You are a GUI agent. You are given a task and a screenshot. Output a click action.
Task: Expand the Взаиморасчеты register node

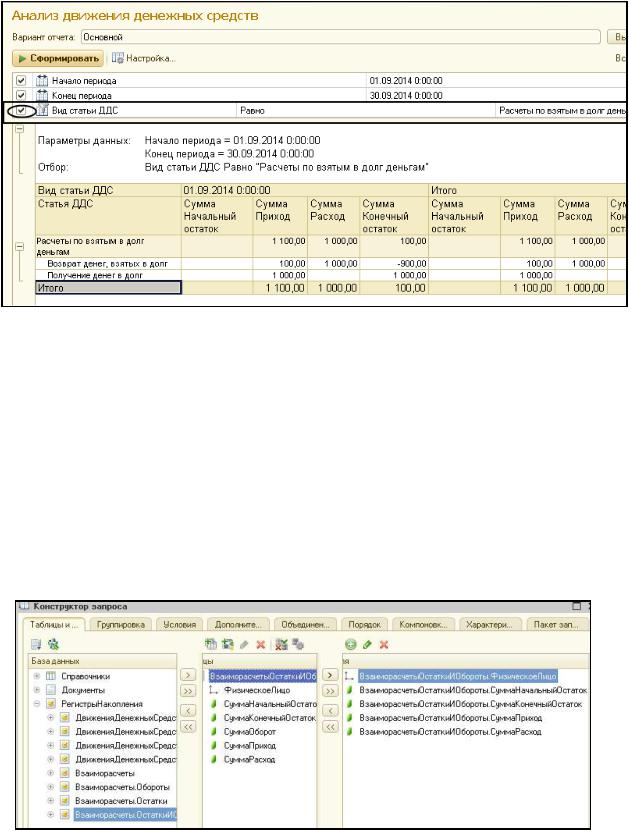point(51,773)
